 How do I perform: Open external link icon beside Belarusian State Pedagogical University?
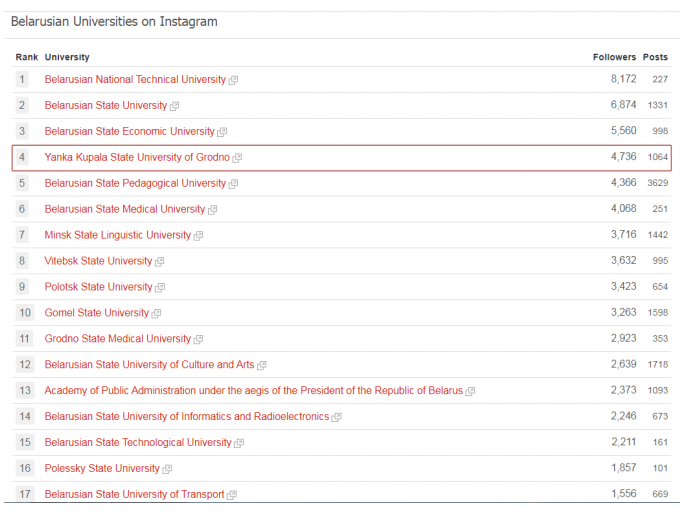[x=233, y=183]
